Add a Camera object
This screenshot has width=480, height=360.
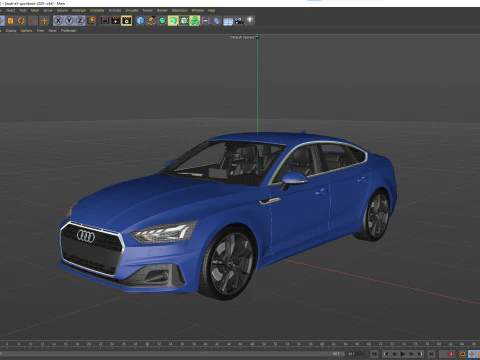point(239,21)
